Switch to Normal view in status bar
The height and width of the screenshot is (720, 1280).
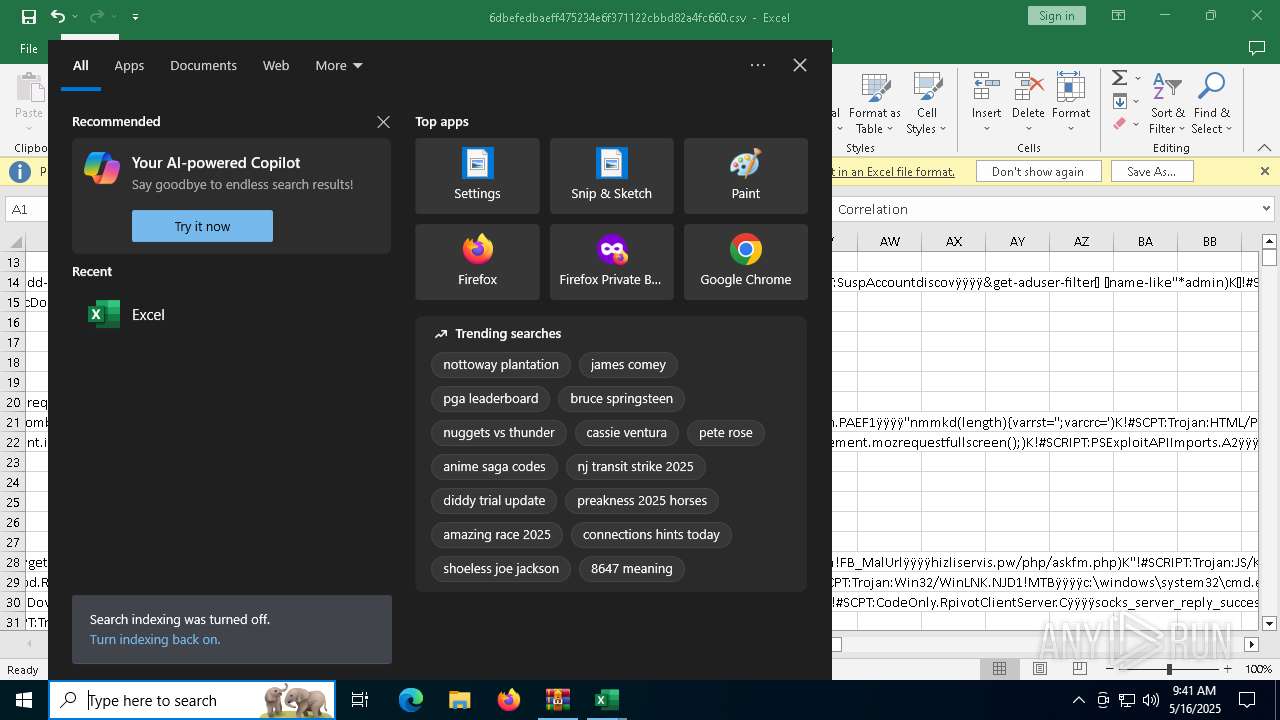point(999,669)
